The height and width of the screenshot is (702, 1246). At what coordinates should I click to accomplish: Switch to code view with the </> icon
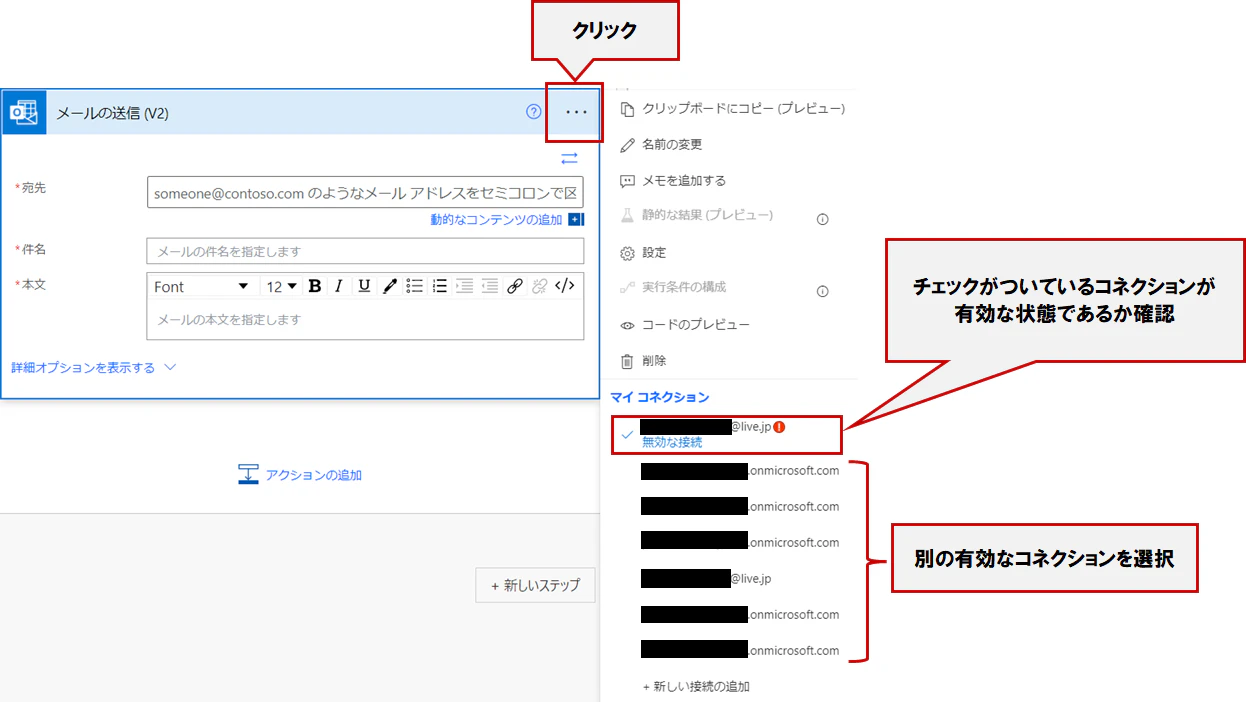[x=565, y=286]
